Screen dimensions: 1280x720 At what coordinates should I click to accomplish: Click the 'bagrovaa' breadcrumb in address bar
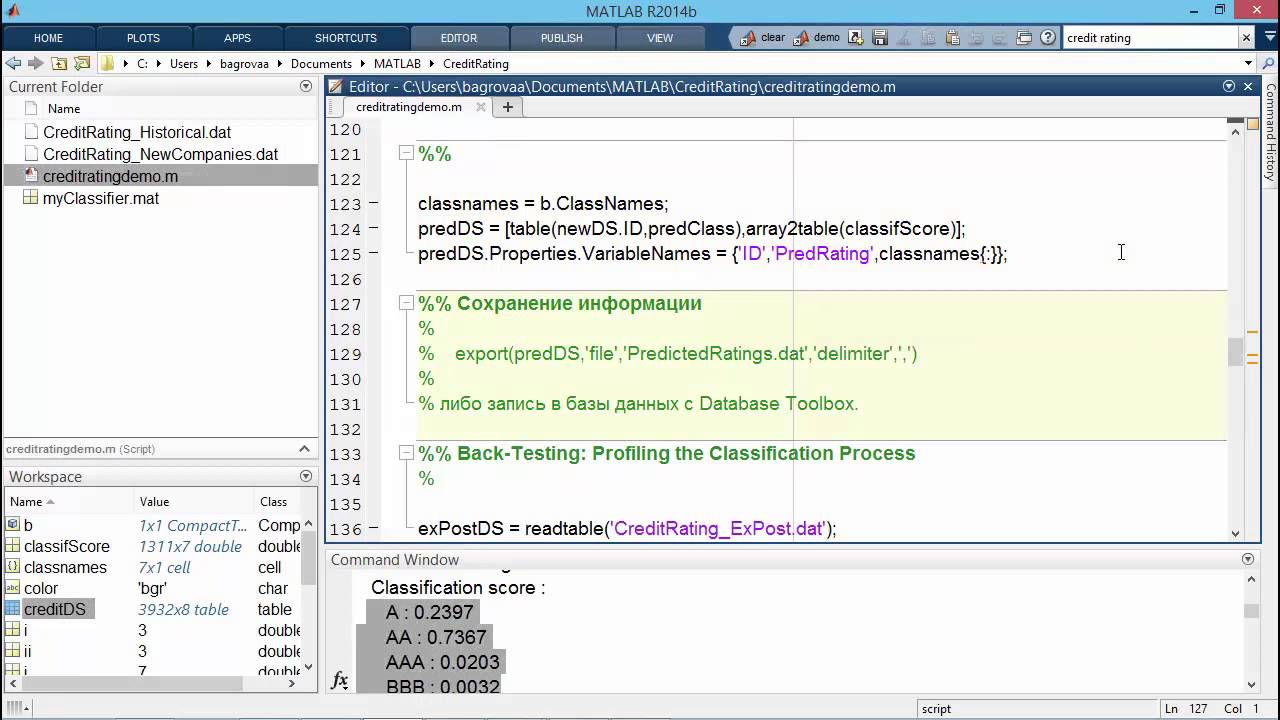pyautogui.click(x=245, y=63)
